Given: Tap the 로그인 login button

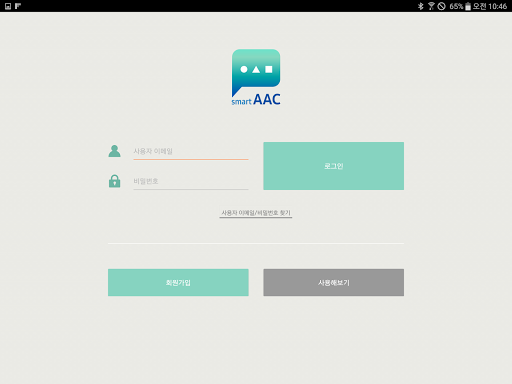Looking at the screenshot, I should (333, 166).
